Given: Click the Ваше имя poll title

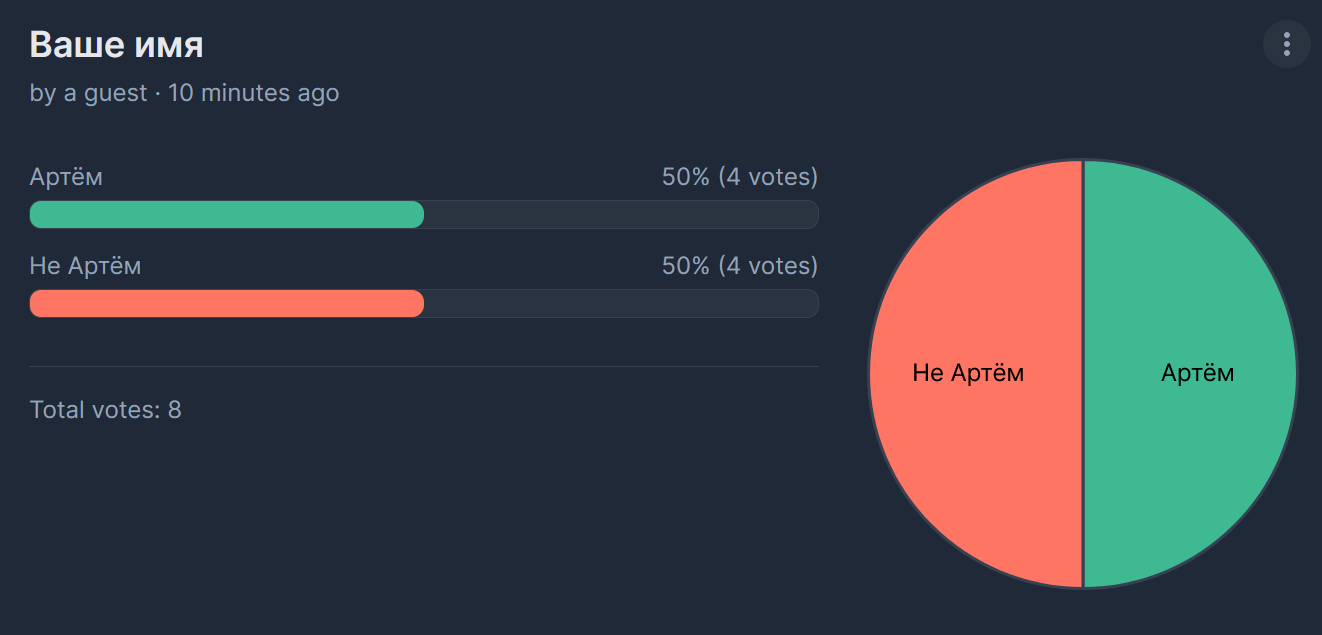Looking at the screenshot, I should 117,45.
